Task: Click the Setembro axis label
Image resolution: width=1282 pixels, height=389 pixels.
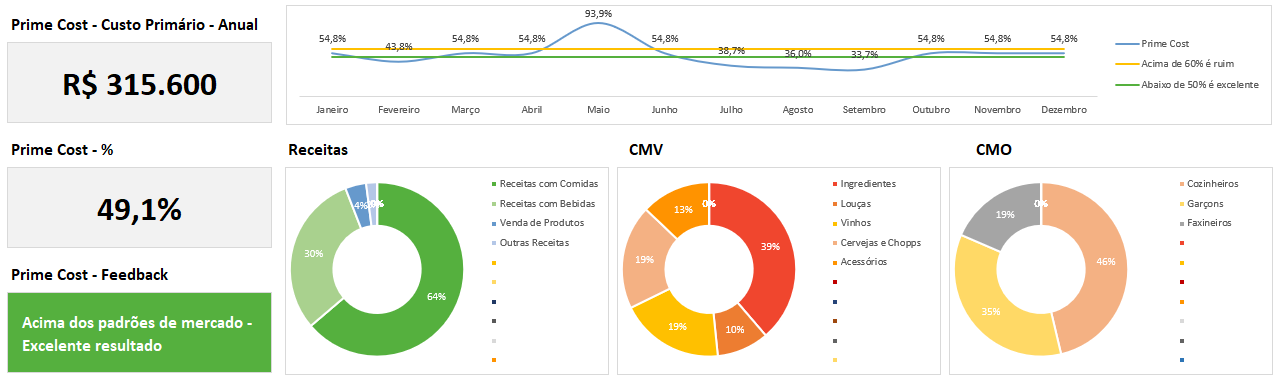Action: (864, 109)
